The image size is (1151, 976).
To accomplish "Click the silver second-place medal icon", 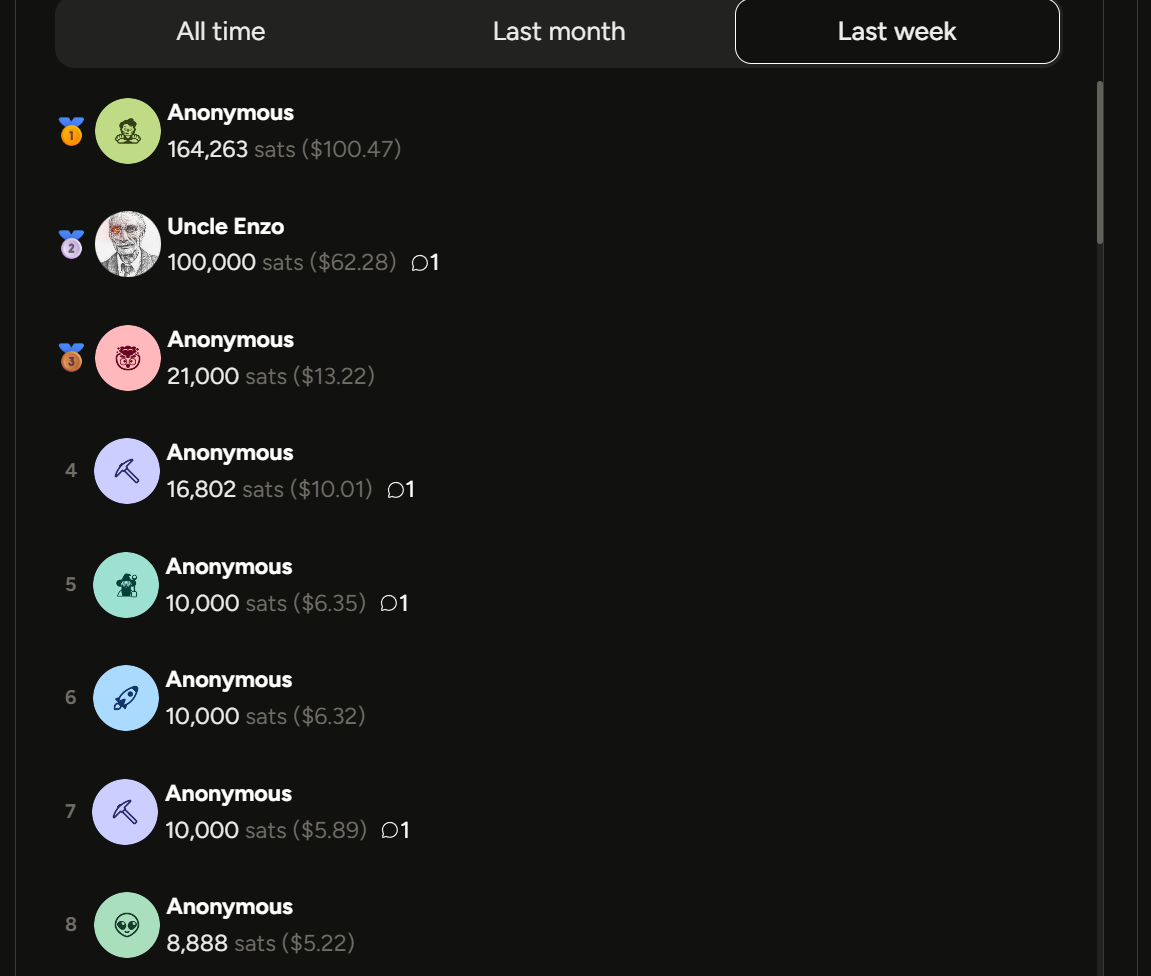I will pyautogui.click(x=71, y=244).
